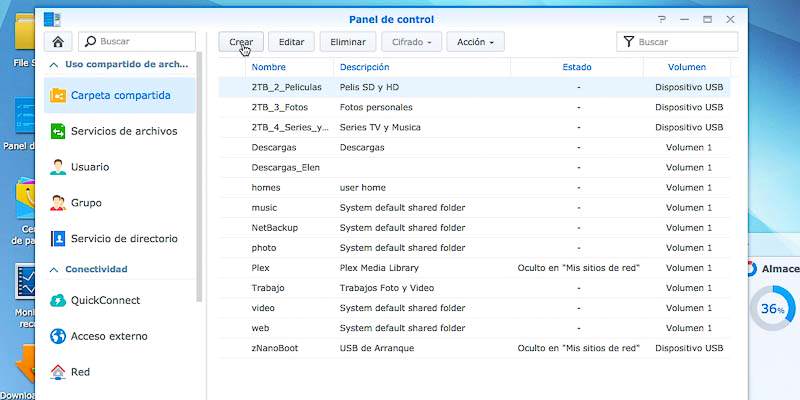This screenshot has width=800, height=400.
Task: Select the video folder
Action: [x=263, y=308]
